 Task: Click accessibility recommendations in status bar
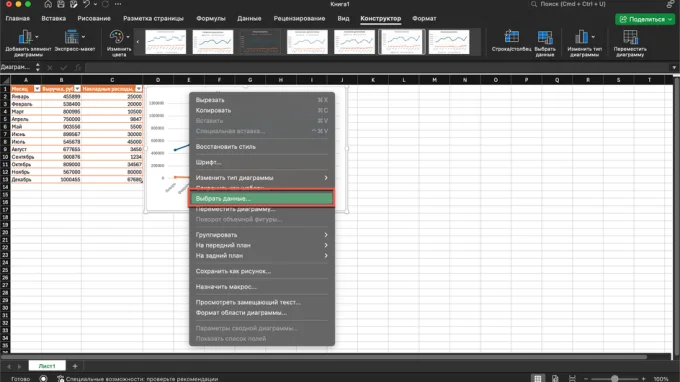coord(137,379)
